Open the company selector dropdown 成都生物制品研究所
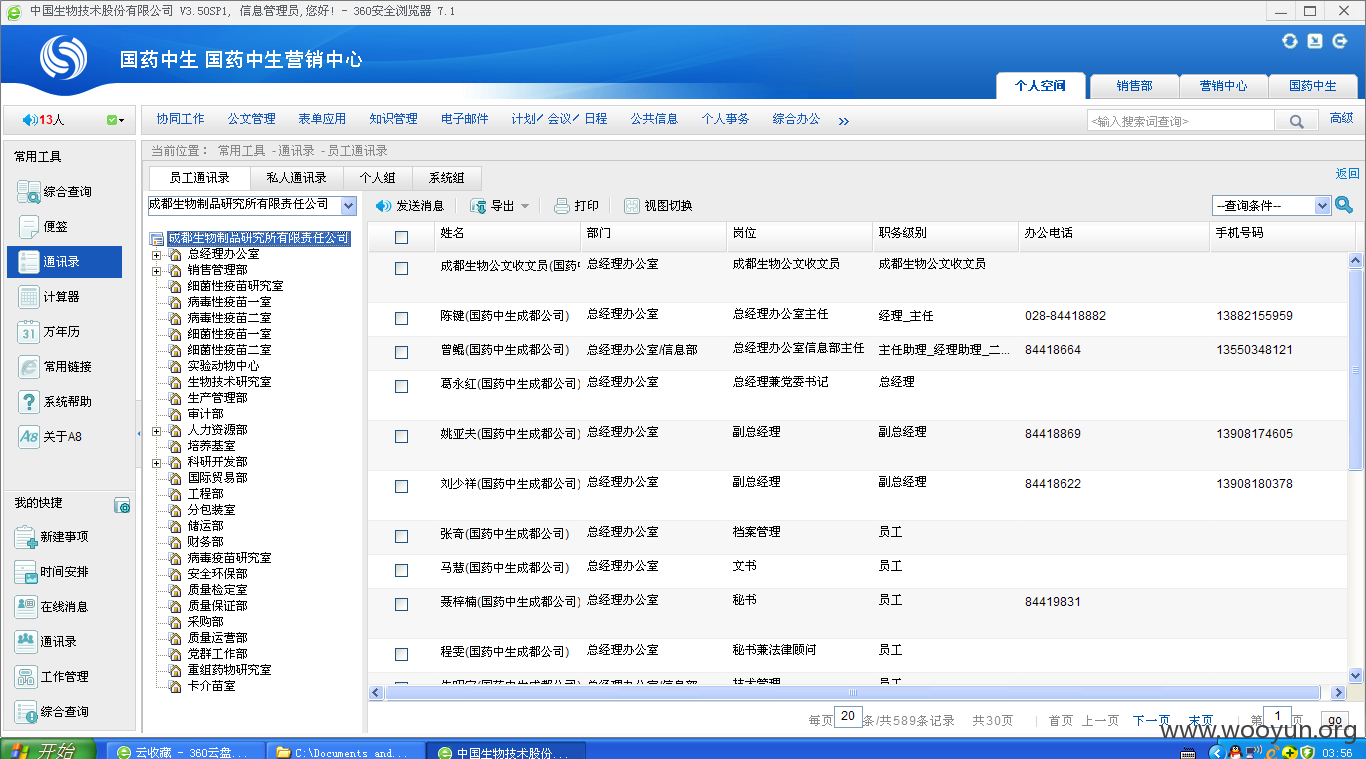Image resolution: width=1366 pixels, height=759 pixels. (x=252, y=205)
